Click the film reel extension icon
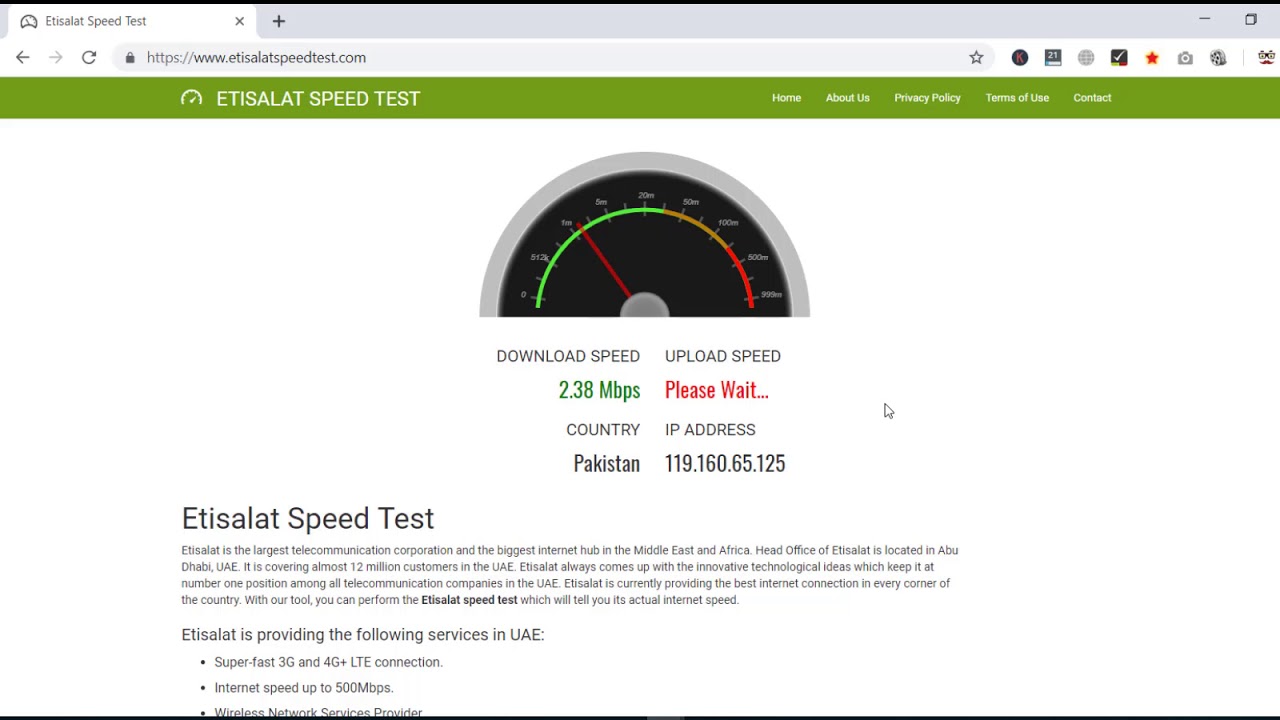 pos(1218,58)
